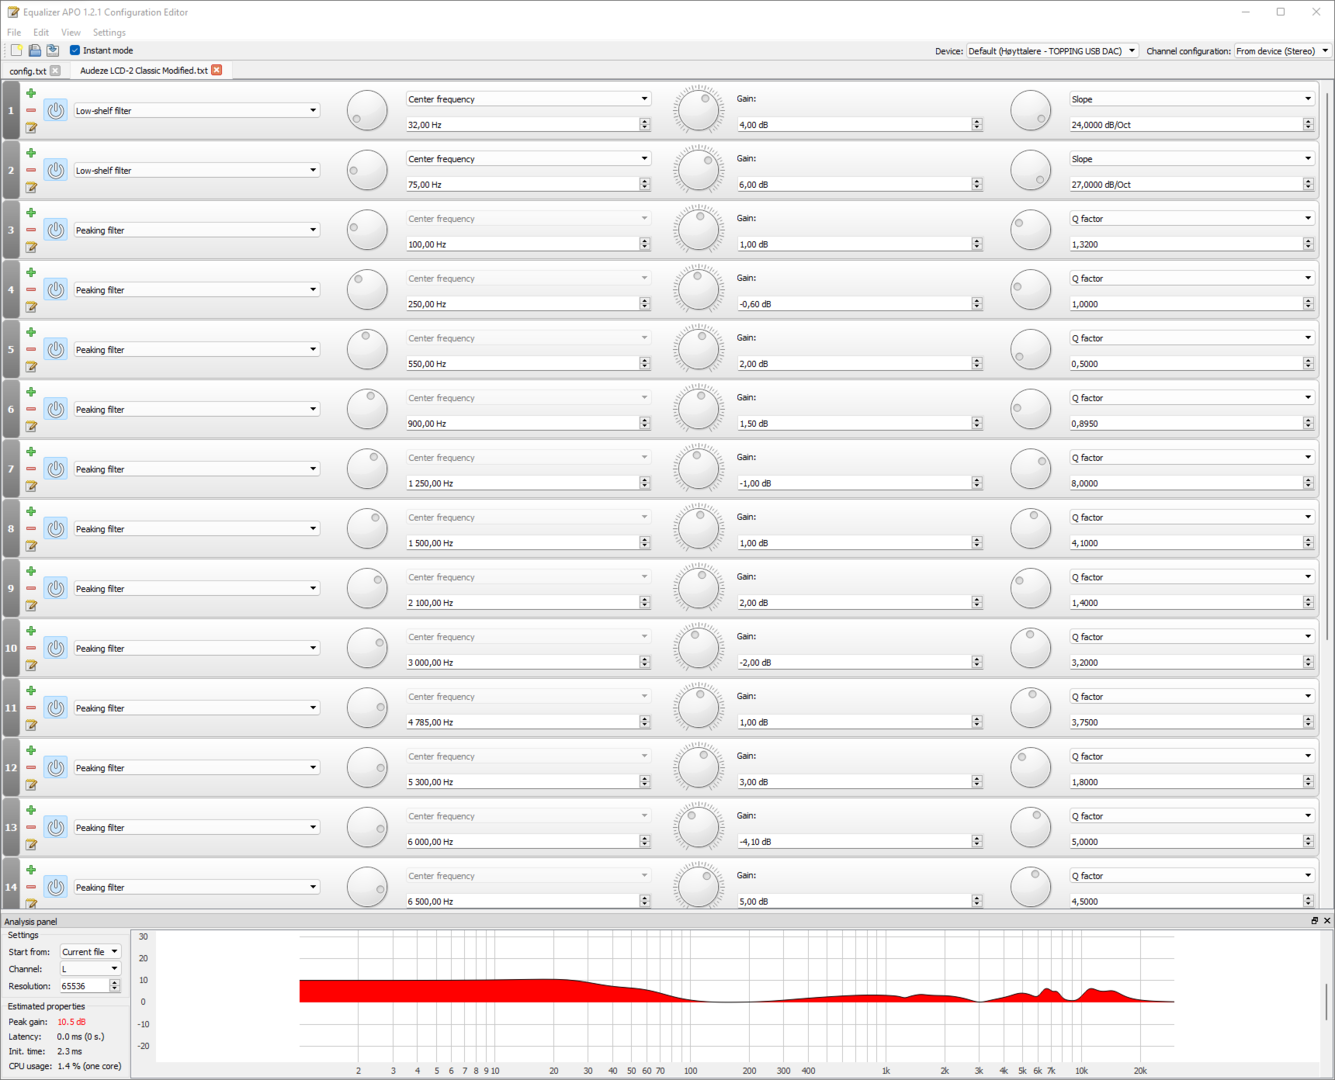Switch to the config.txt tab
Viewport: 1335px width, 1080px height.
pyautogui.click(x=28, y=71)
